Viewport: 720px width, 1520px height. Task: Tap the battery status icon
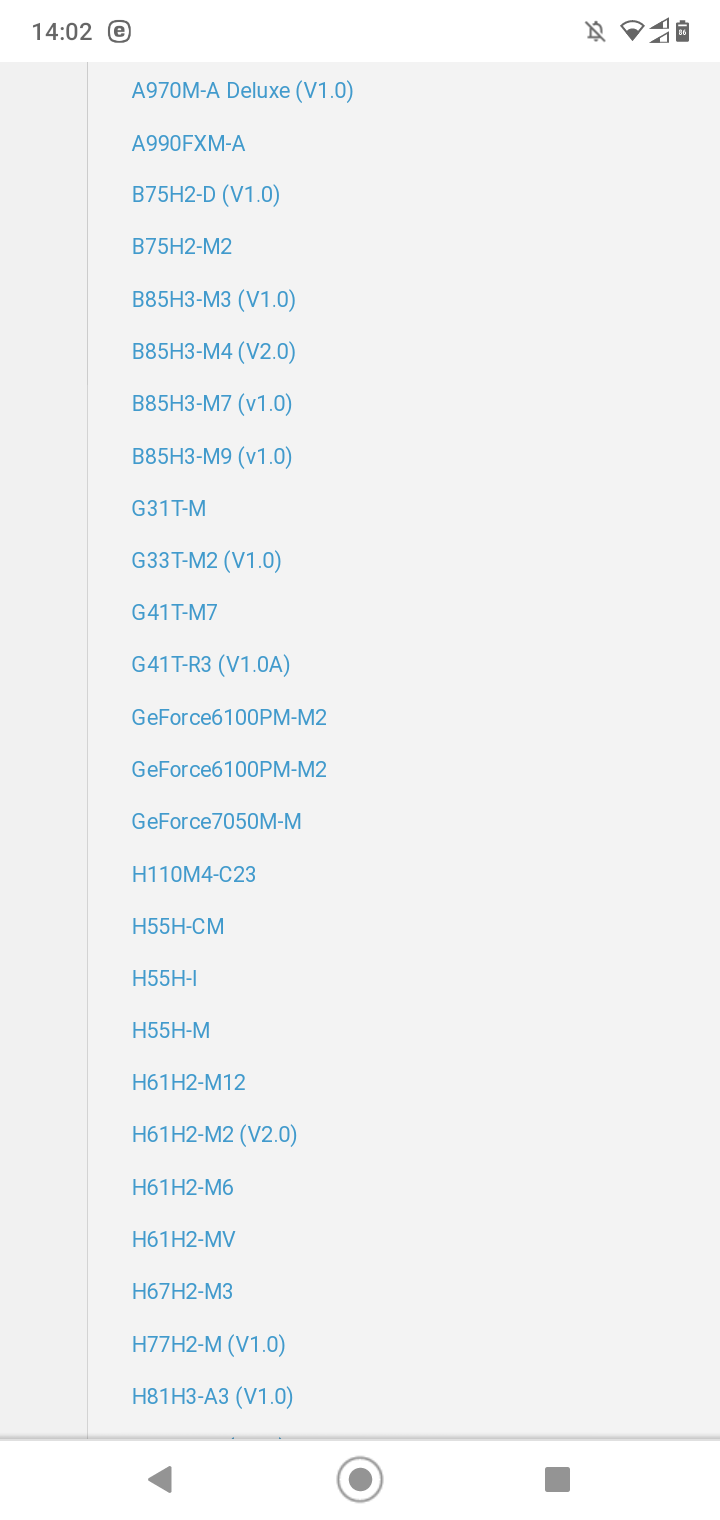click(x=683, y=31)
